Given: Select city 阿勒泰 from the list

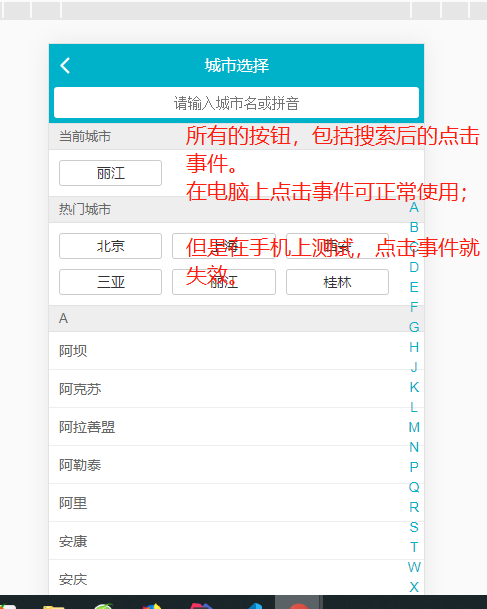Looking at the screenshot, I should 236,465.
